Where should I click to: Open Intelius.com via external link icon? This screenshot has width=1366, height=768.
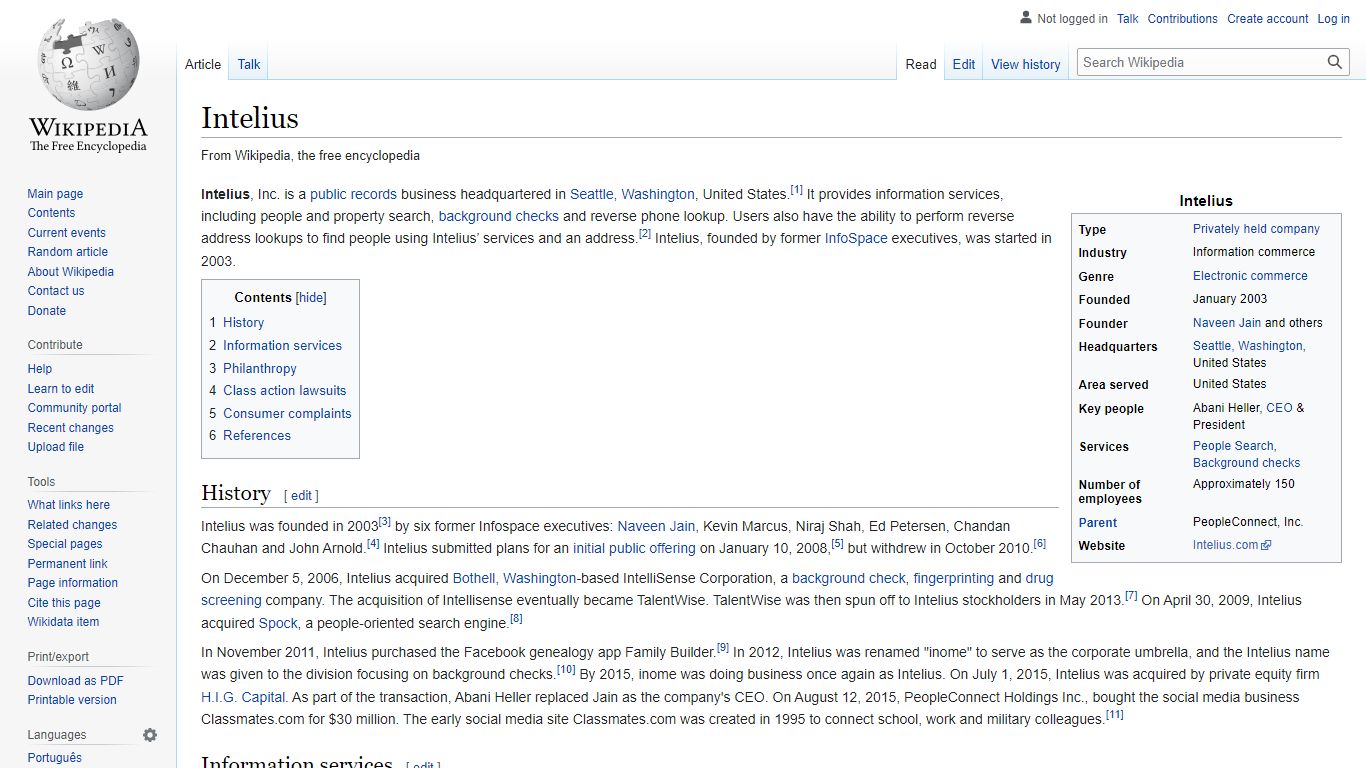coord(1266,545)
